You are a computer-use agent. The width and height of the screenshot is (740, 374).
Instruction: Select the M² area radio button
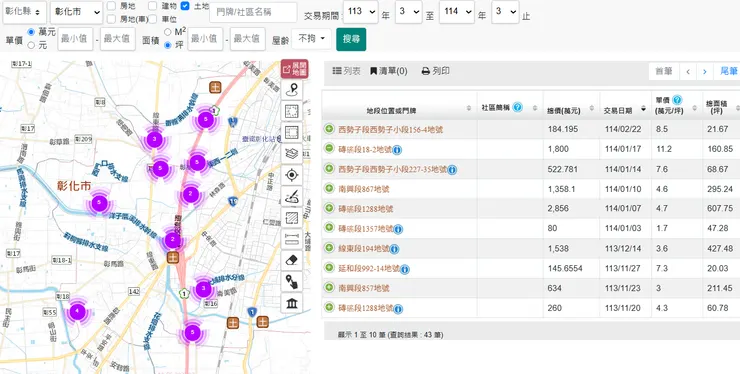click(168, 32)
